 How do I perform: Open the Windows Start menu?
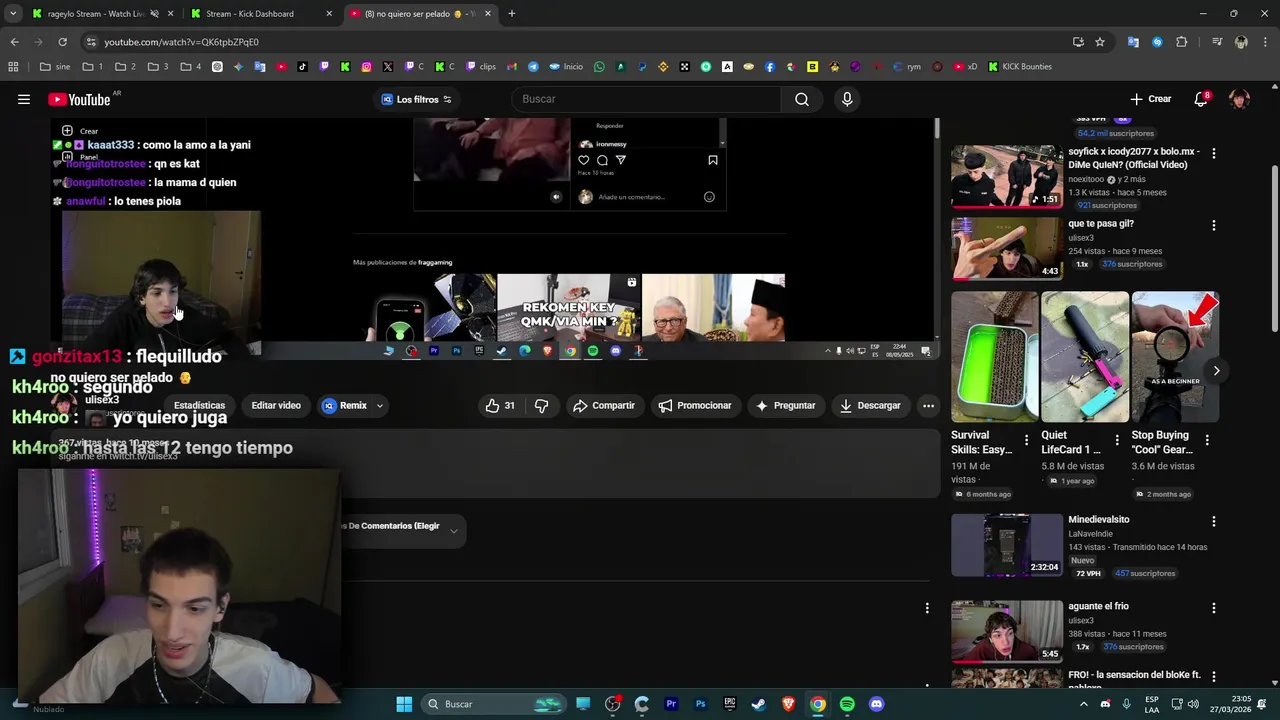coord(404,704)
